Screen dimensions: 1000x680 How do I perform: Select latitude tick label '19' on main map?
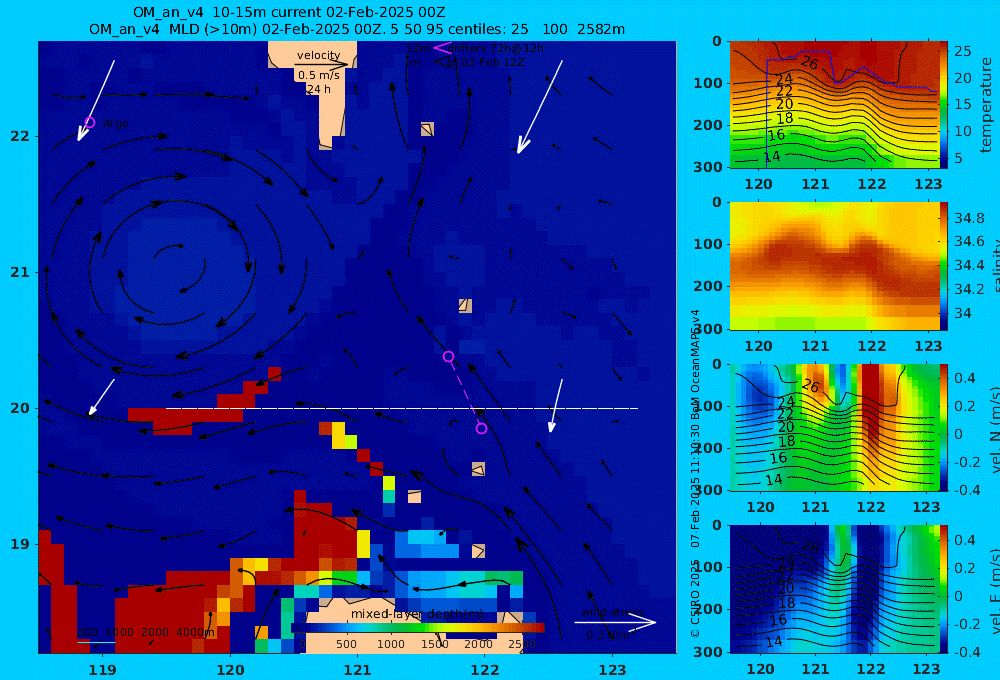[x=20, y=544]
